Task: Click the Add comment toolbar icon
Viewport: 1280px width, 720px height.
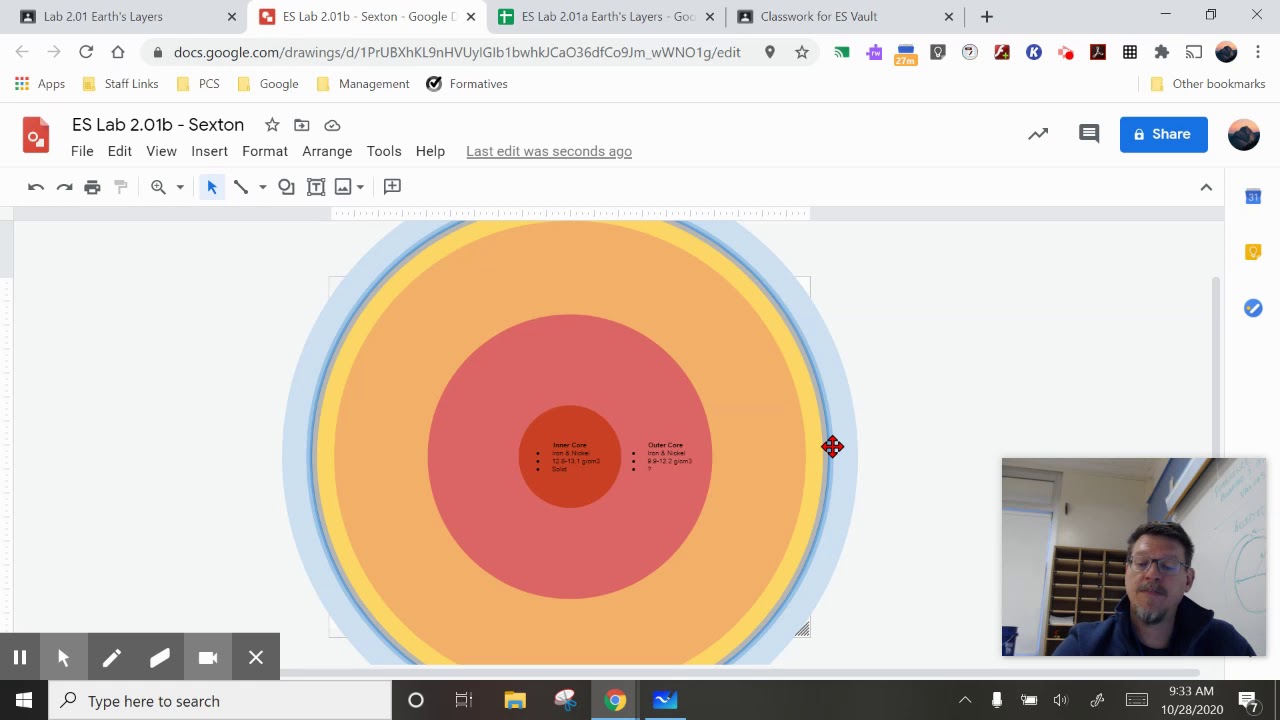Action: pos(392,187)
